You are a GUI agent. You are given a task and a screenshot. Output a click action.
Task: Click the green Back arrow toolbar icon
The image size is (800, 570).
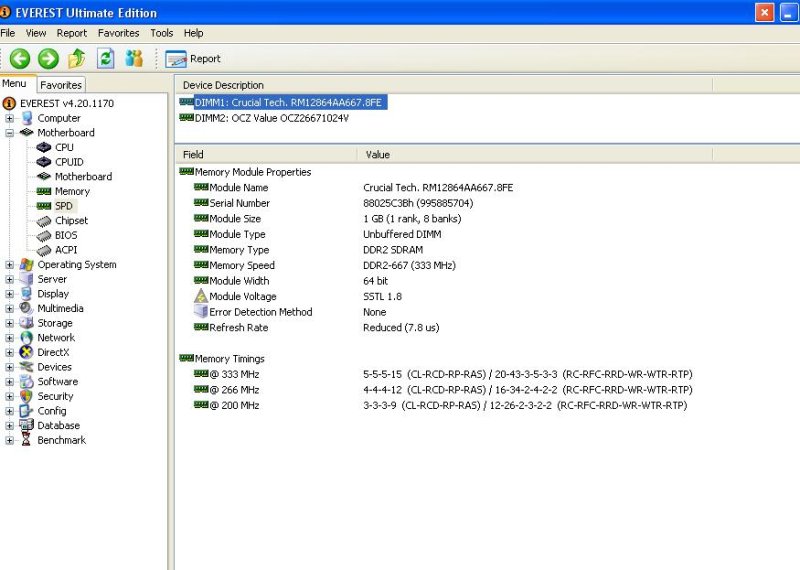coord(20,59)
